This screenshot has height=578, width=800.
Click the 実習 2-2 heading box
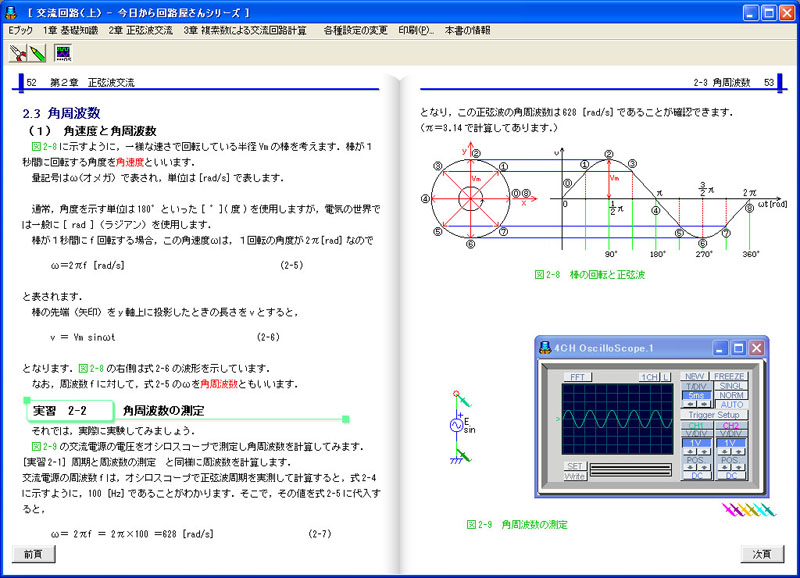click(x=70, y=411)
